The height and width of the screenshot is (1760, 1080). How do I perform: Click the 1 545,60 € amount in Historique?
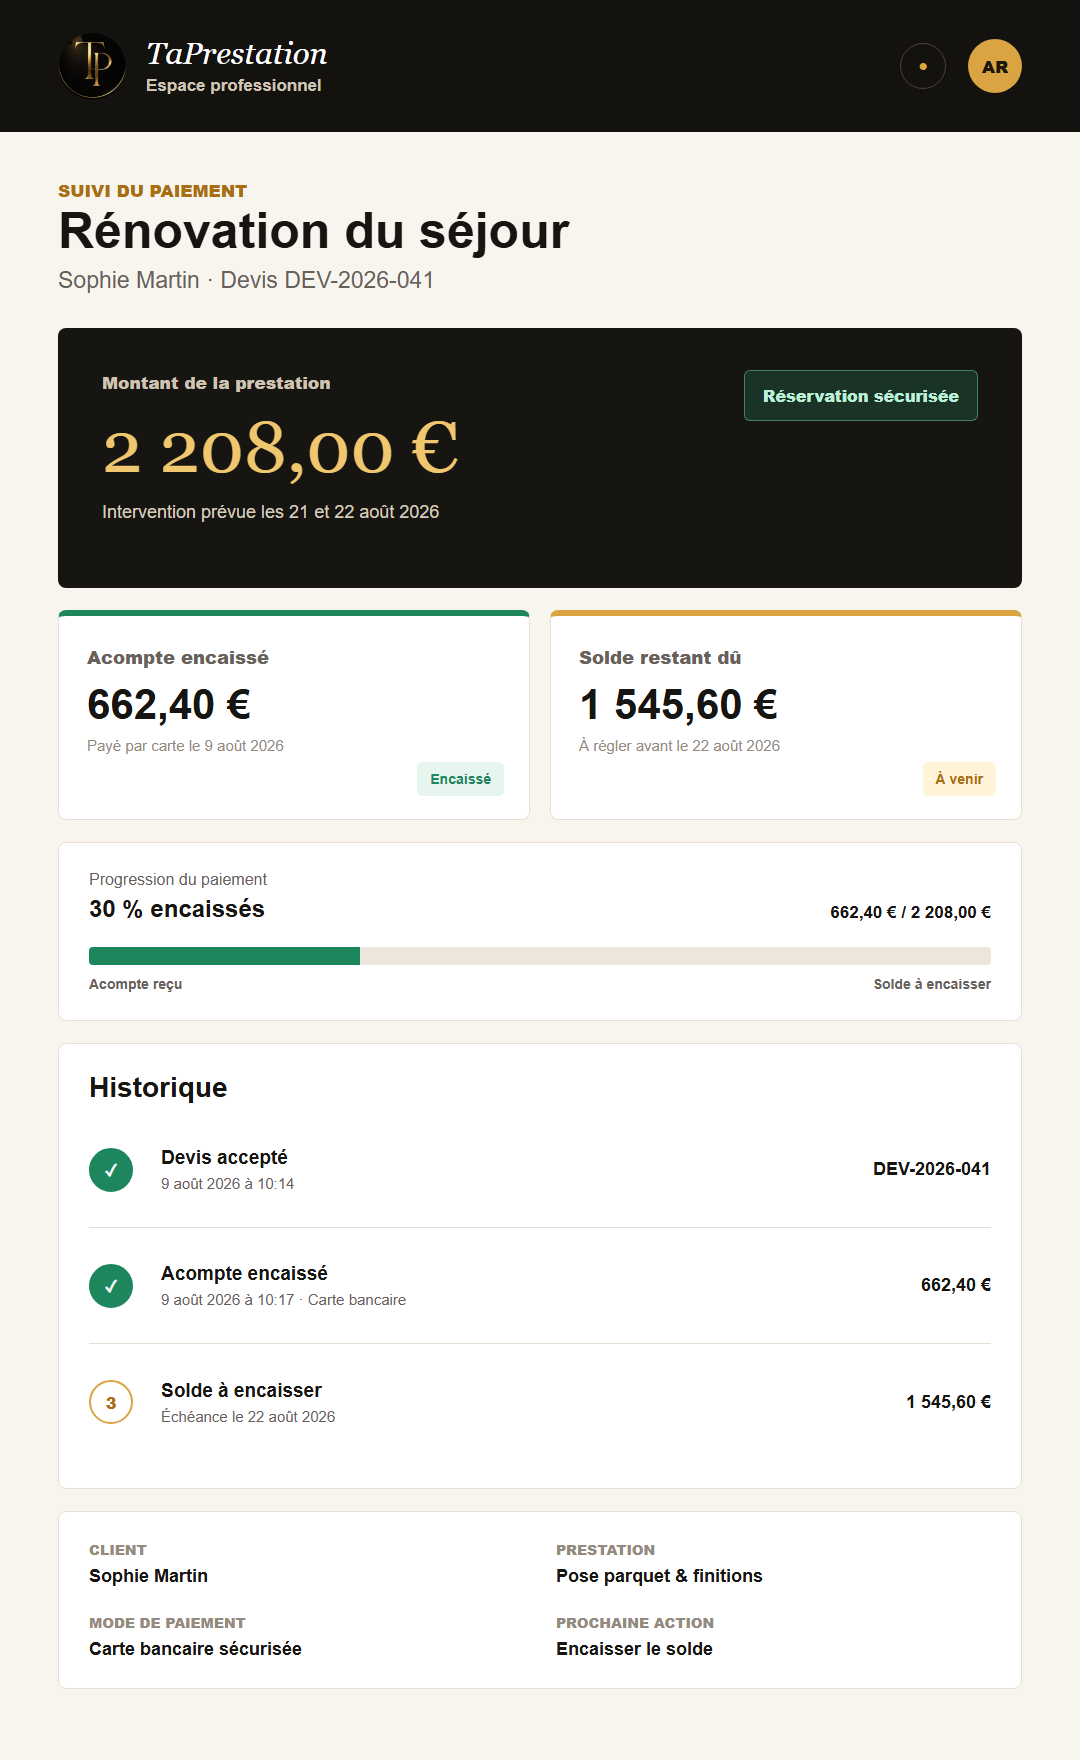pos(948,1402)
